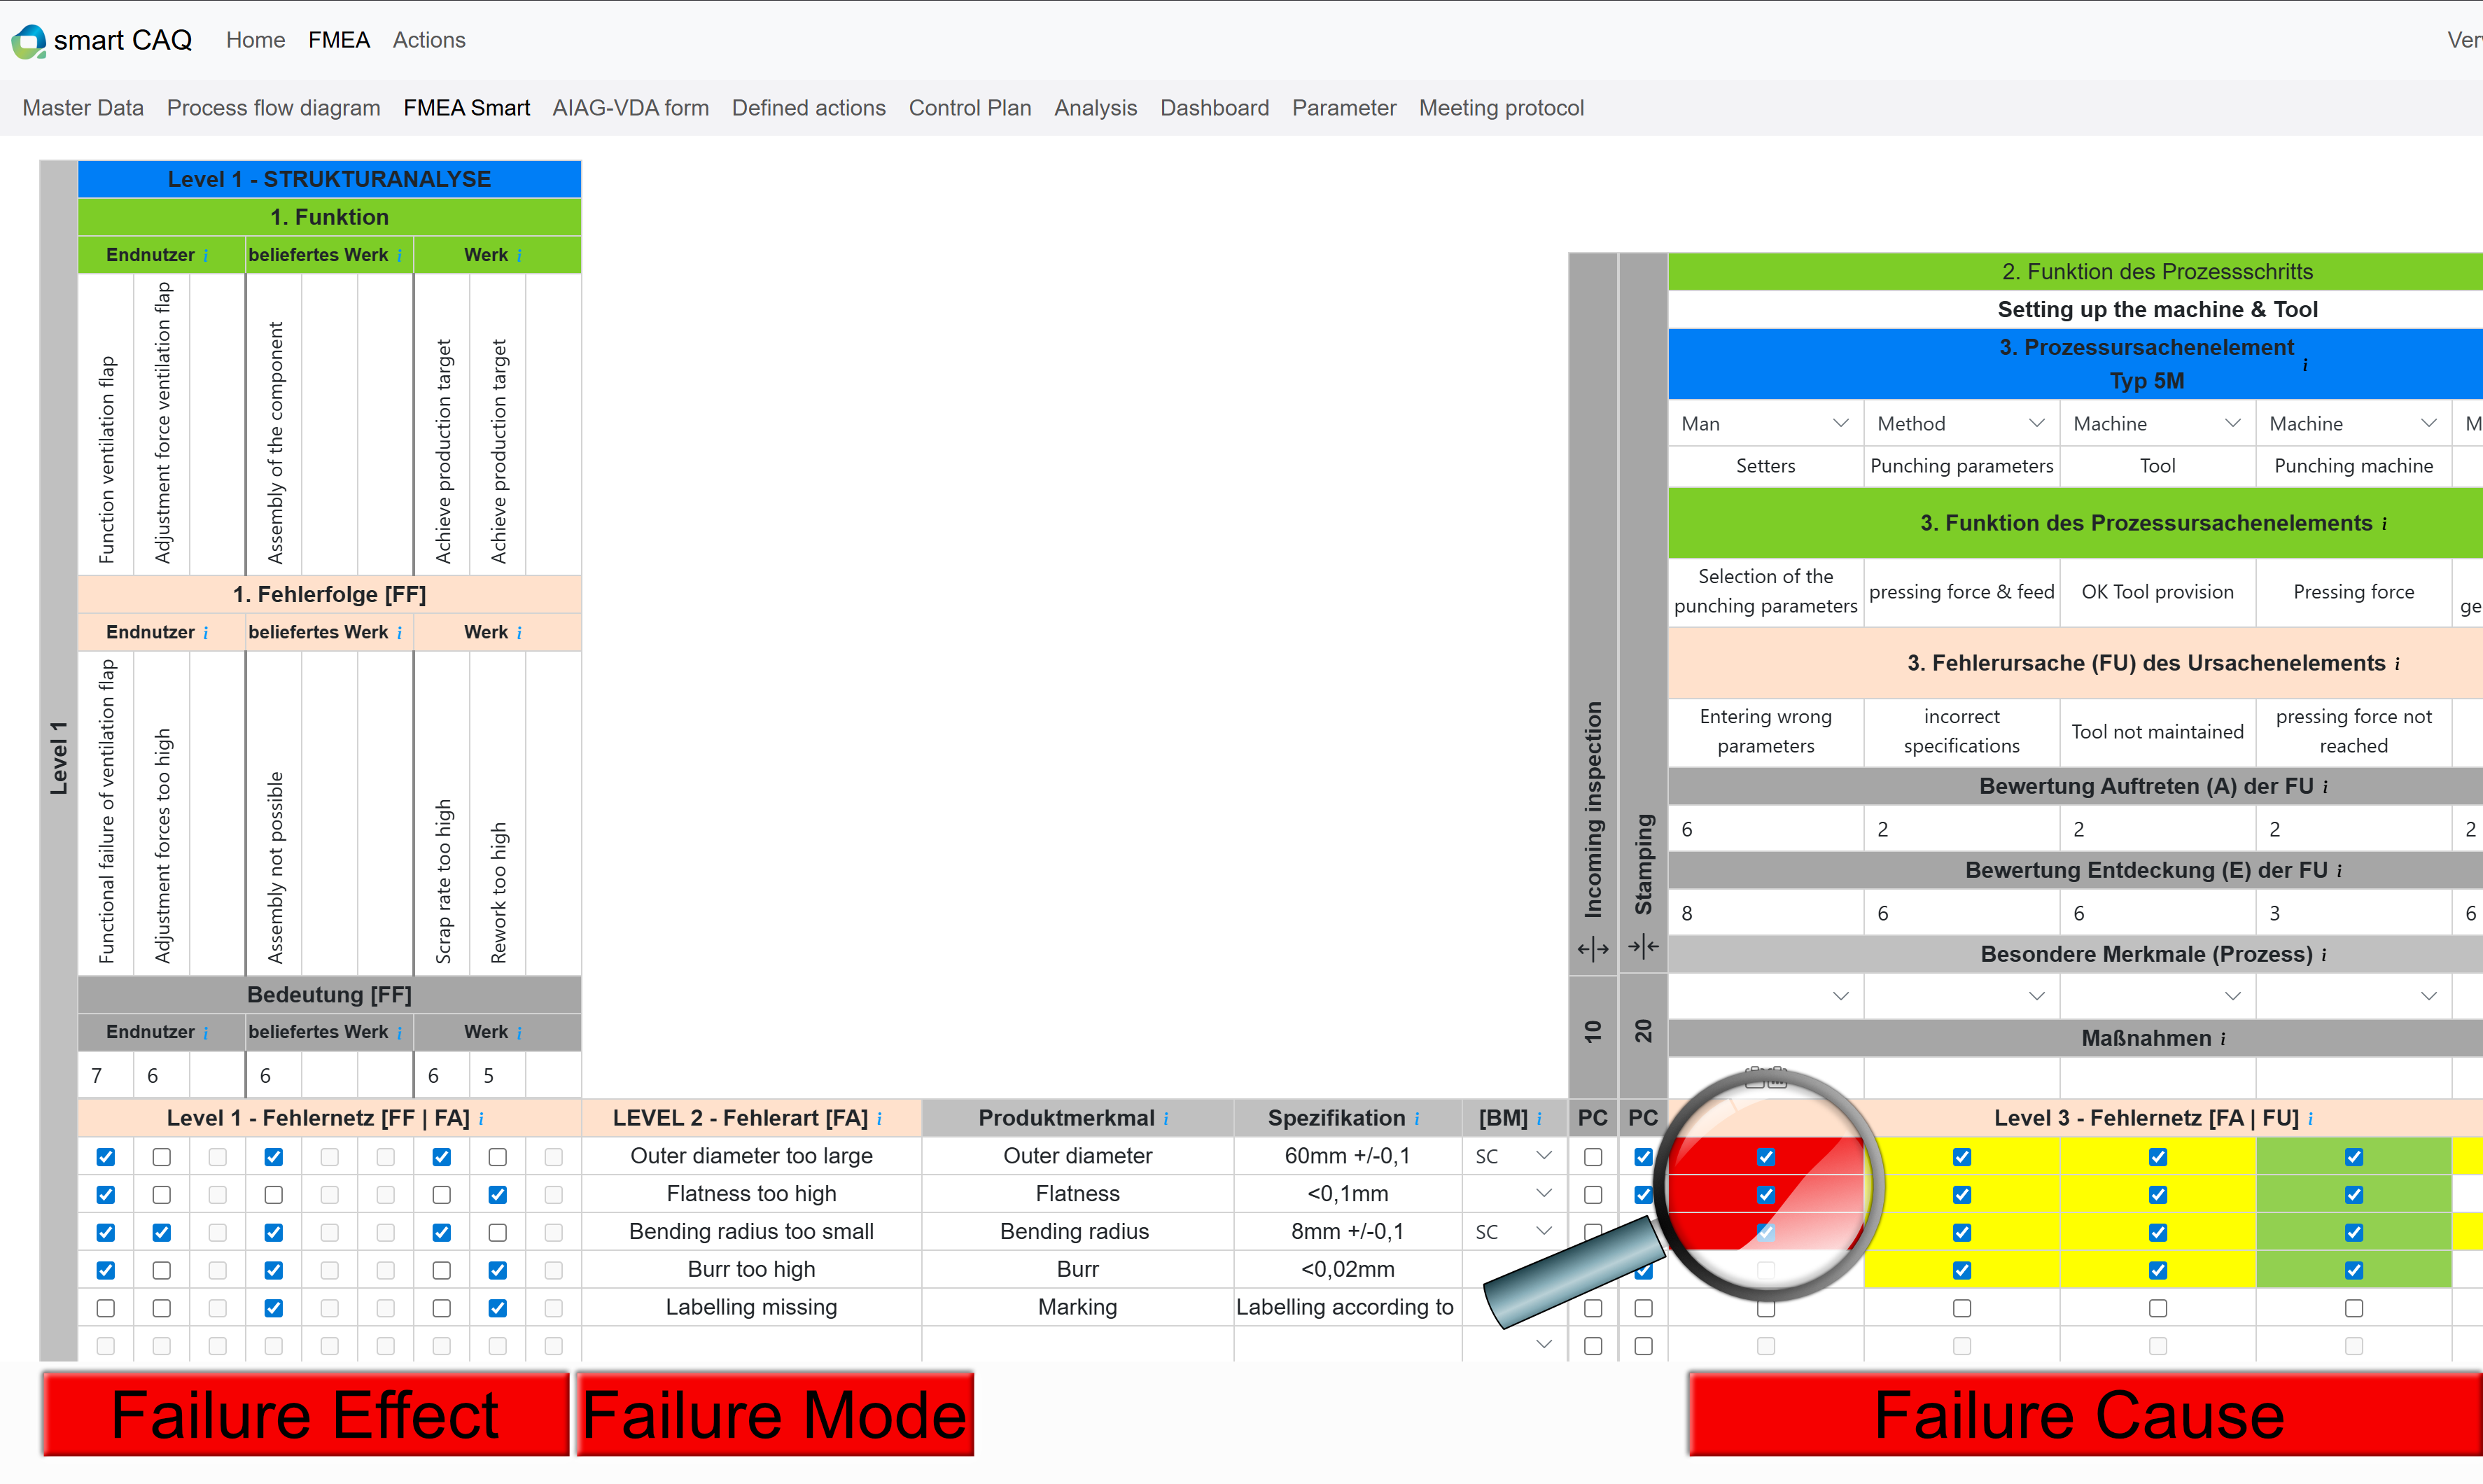Click info icon beside LEVEL 2 Fehlerart header

coord(879,1119)
